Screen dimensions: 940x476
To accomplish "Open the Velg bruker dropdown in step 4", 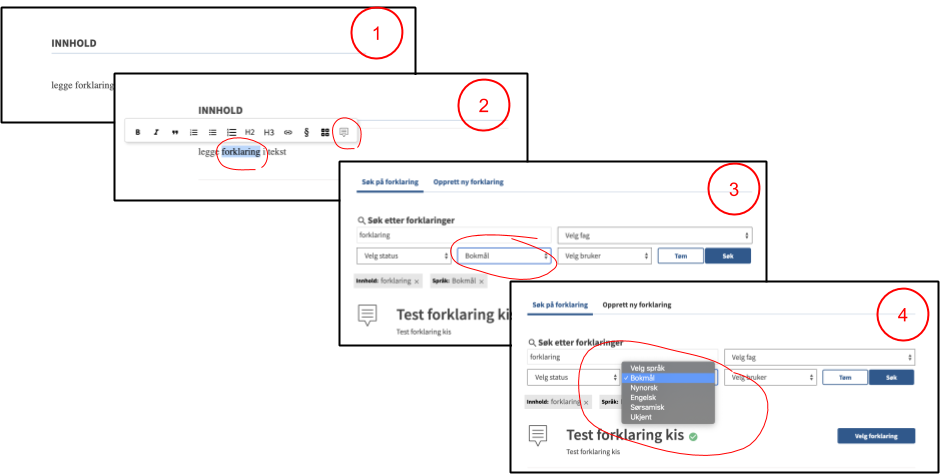I will (x=770, y=378).
